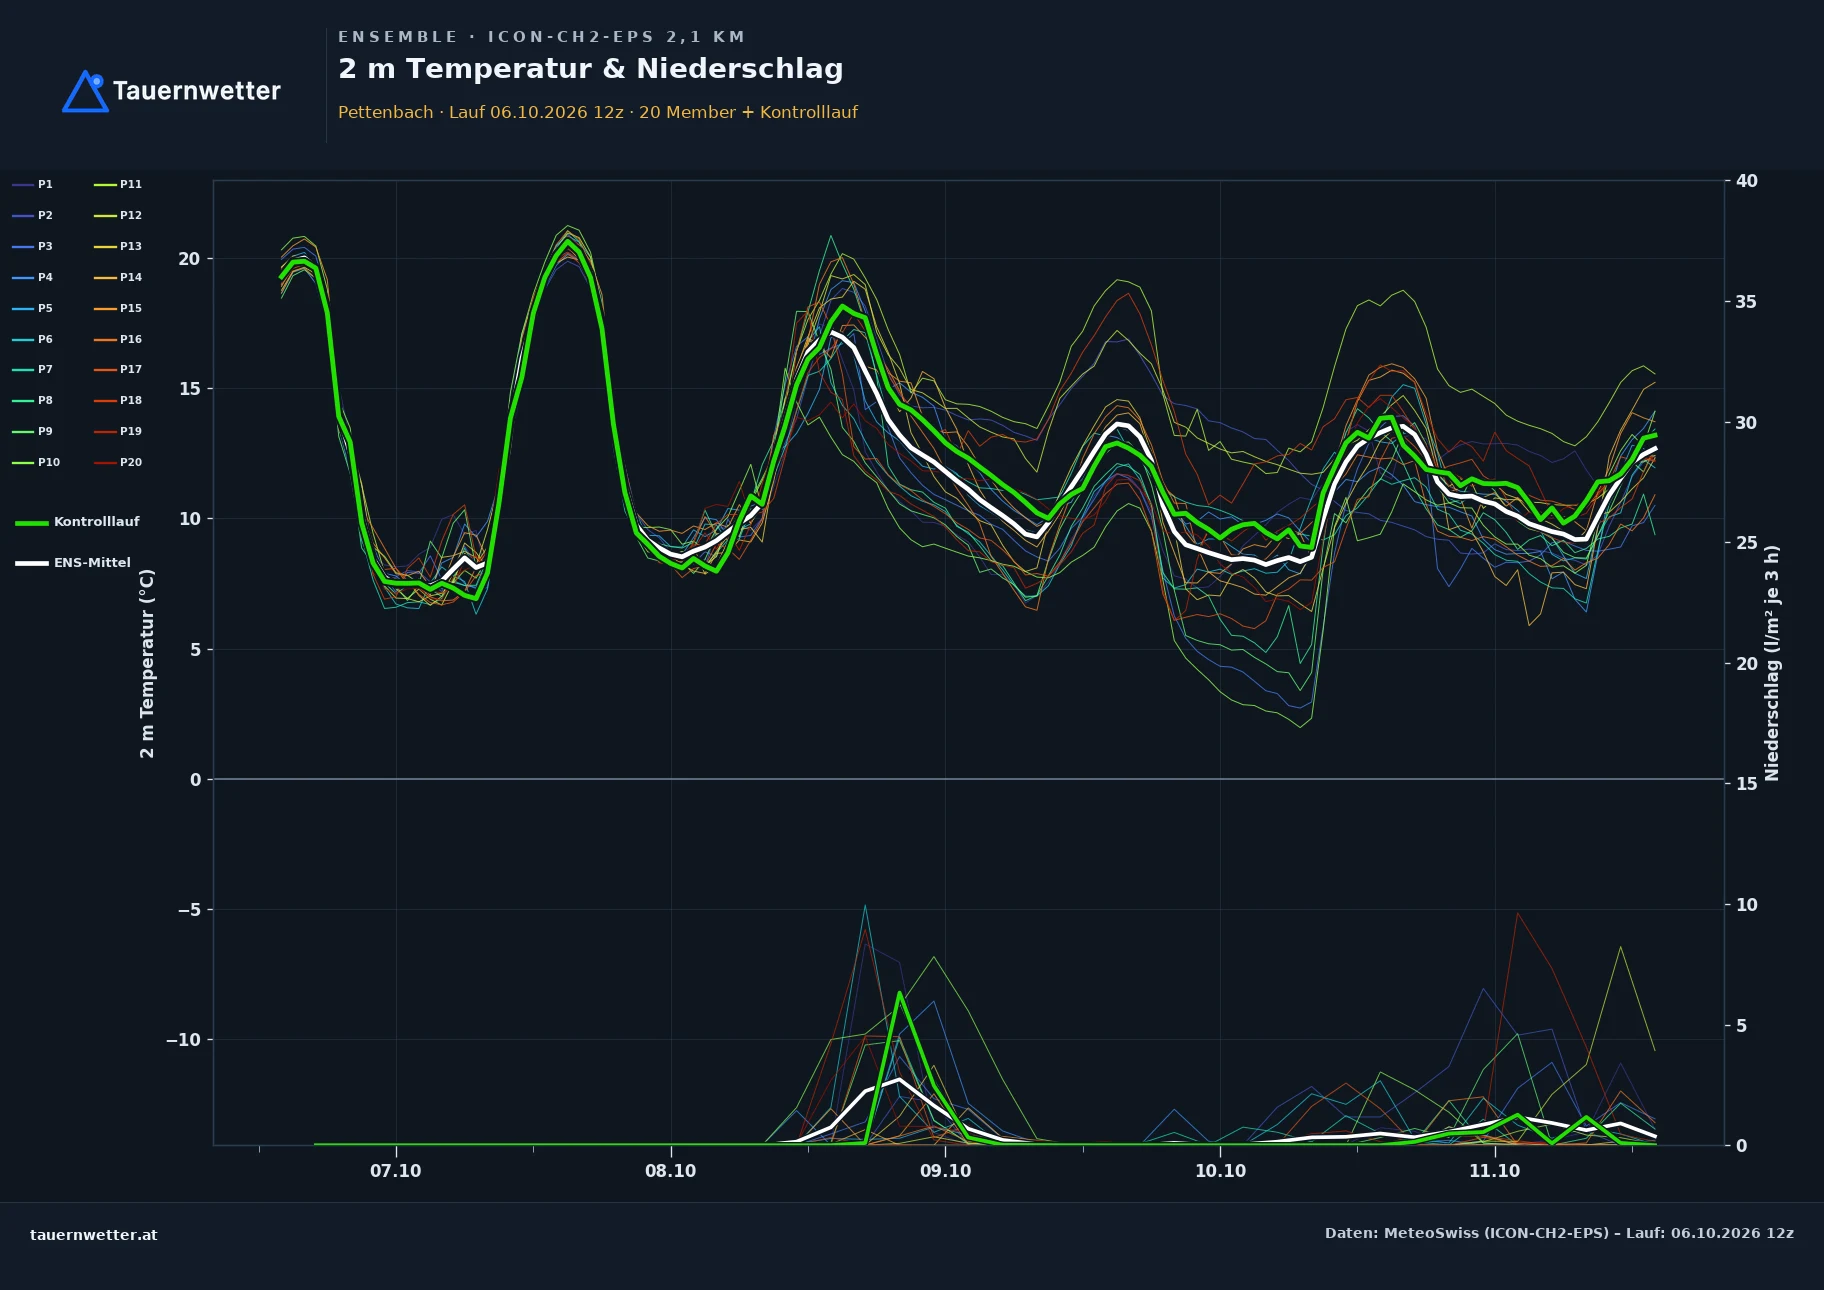The width and height of the screenshot is (1824, 1290).
Task: Select the P7 legend entry
Action: pos(33,369)
